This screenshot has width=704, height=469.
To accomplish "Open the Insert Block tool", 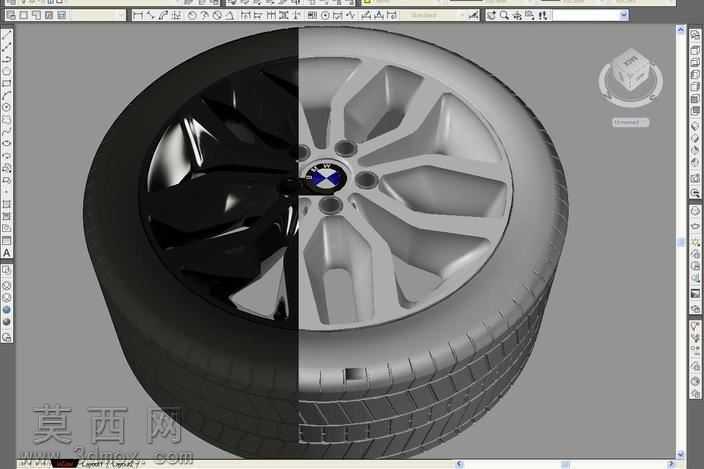I will pyautogui.click(x=7, y=168).
